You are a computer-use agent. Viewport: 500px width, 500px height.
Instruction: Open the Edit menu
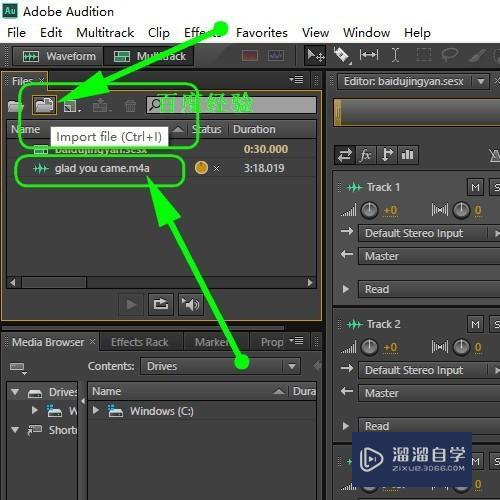[x=51, y=33]
